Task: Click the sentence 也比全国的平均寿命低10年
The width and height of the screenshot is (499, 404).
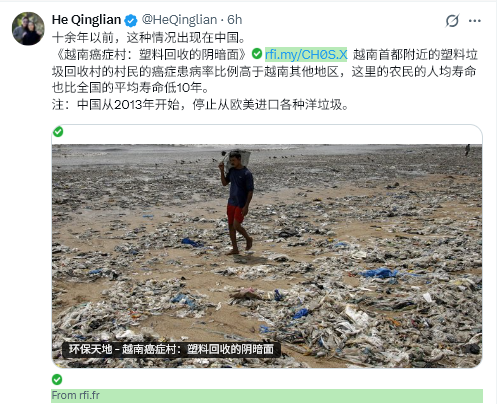Action: pyautogui.click(x=130, y=88)
